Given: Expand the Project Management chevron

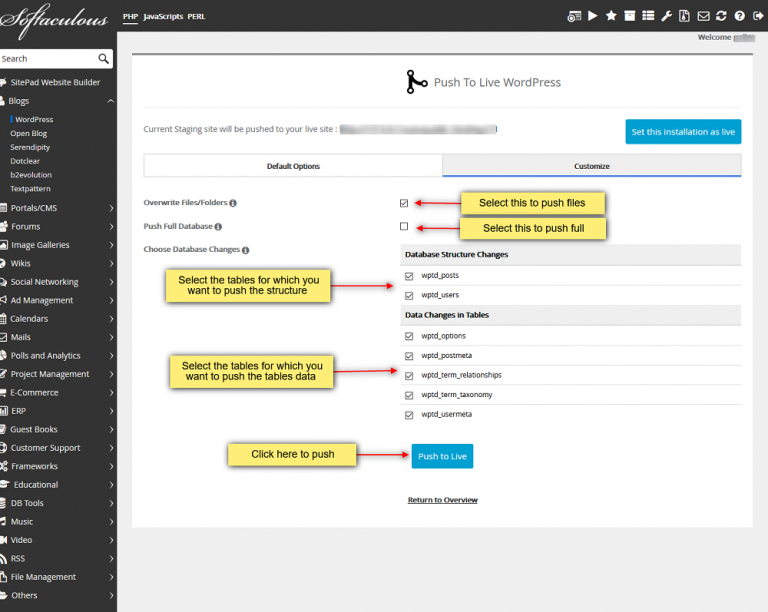Looking at the screenshot, I should tap(111, 374).
